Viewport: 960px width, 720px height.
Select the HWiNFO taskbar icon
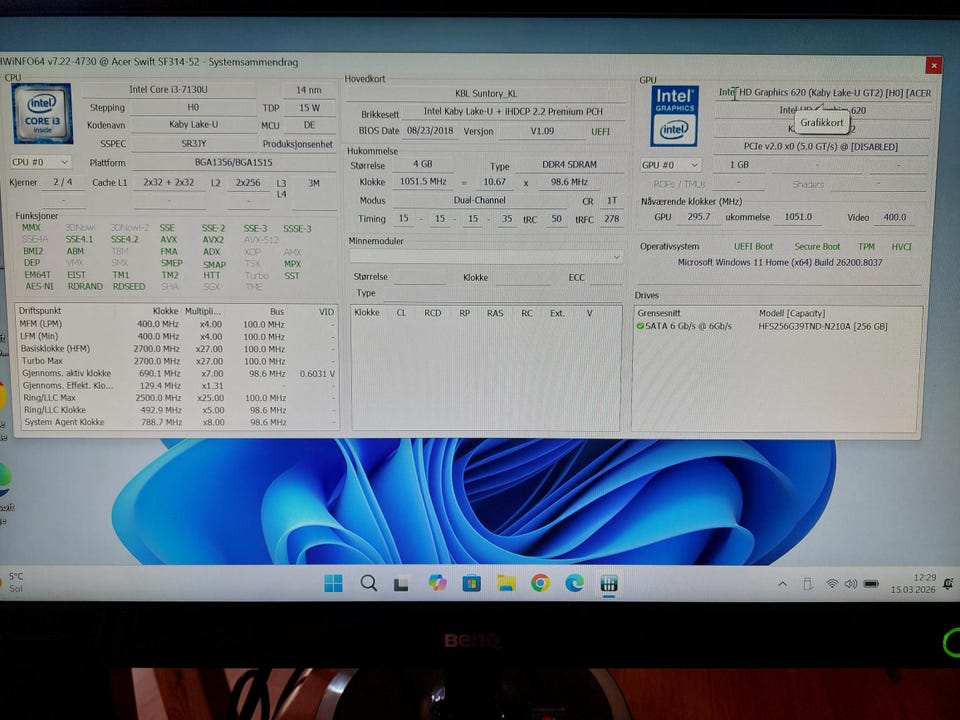tap(609, 583)
